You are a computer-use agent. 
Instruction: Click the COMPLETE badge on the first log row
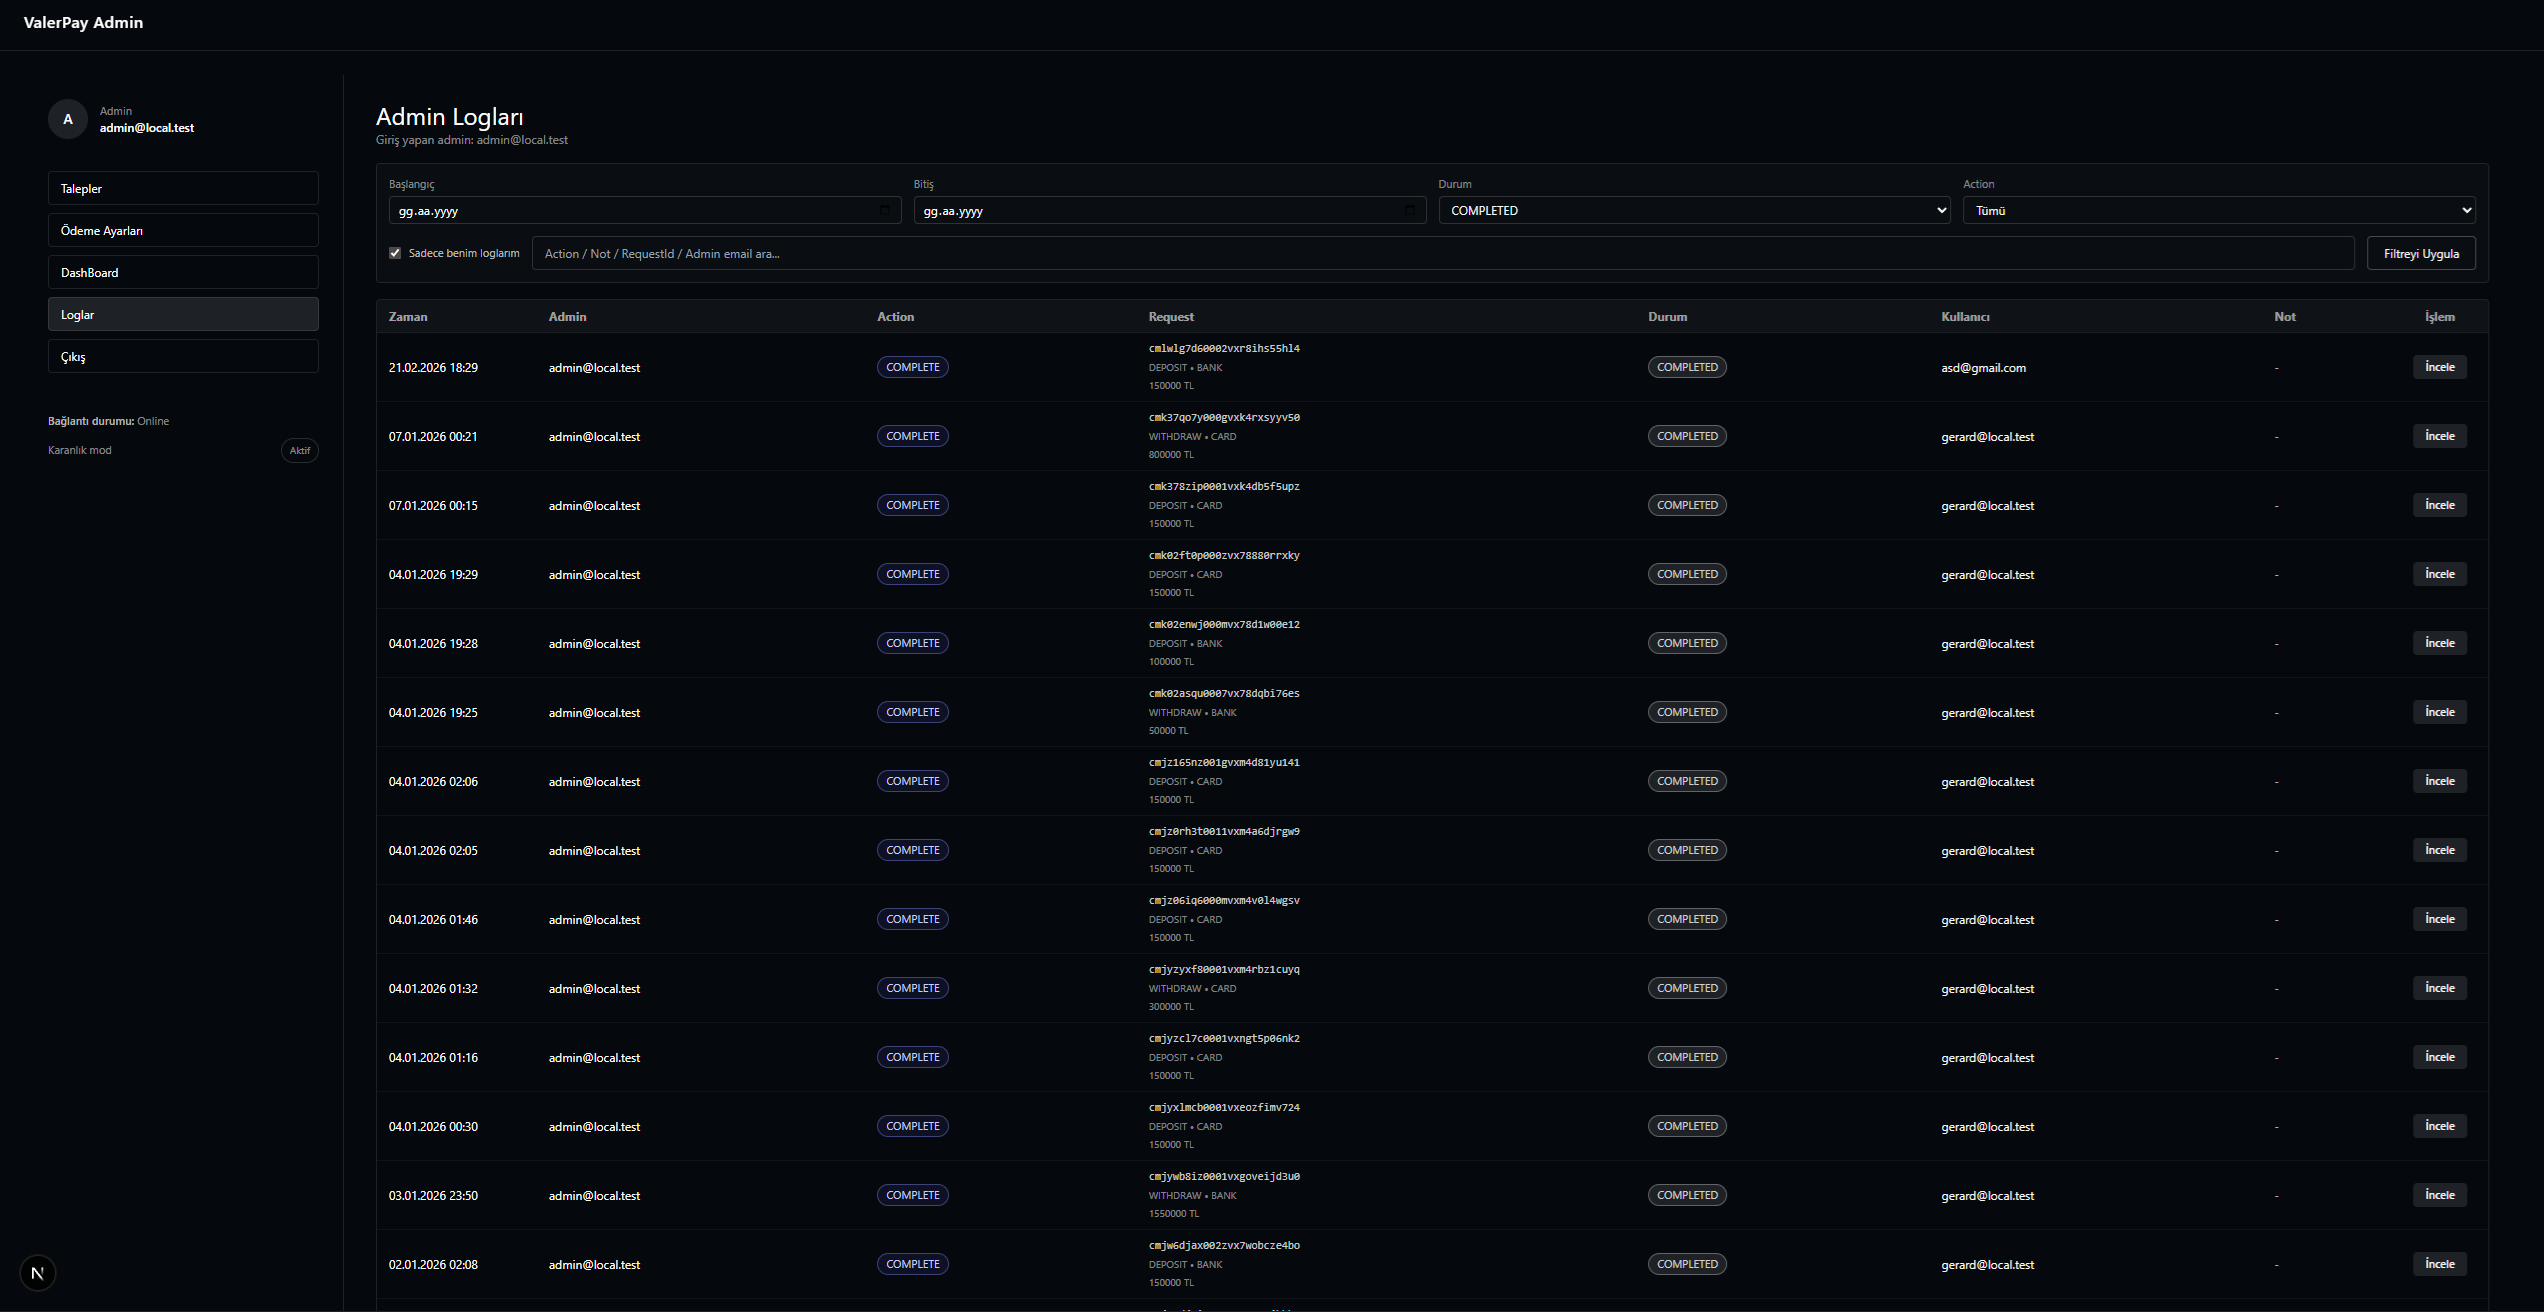coord(912,366)
